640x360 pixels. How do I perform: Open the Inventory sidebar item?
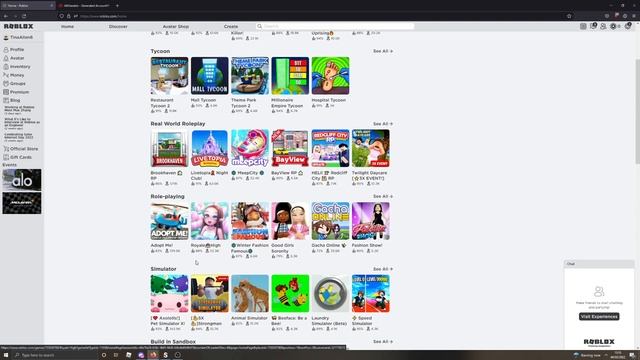[x=16, y=67]
